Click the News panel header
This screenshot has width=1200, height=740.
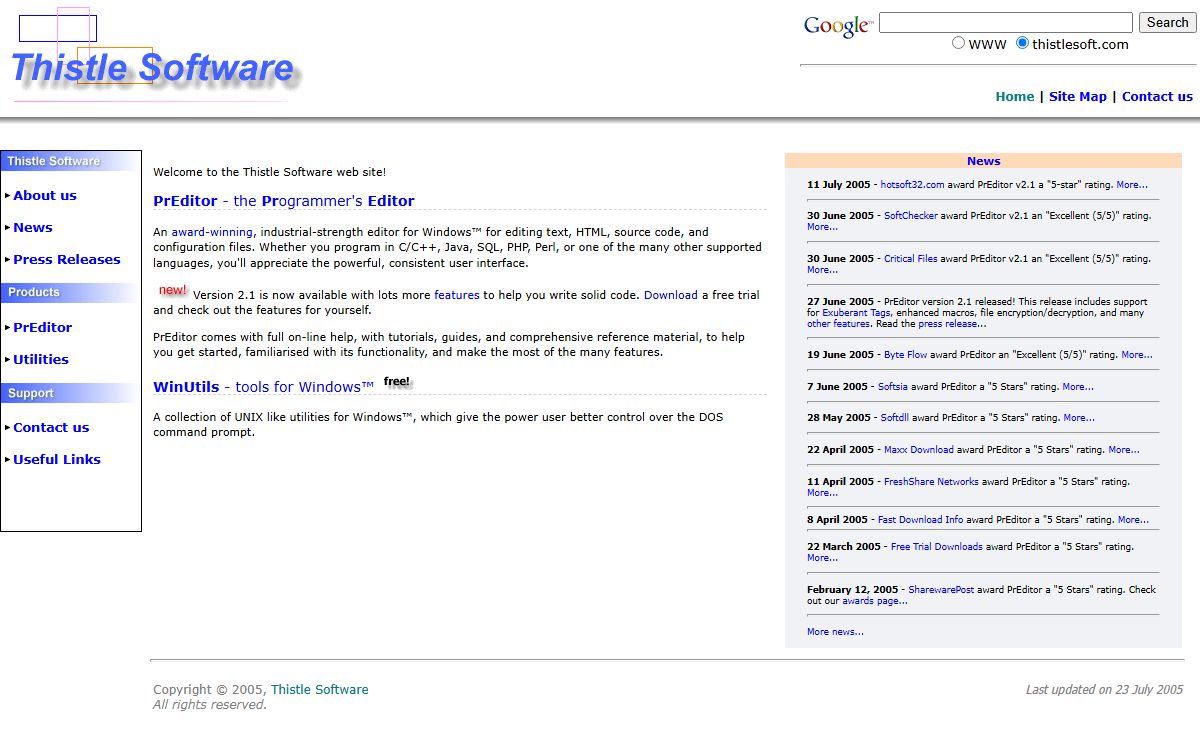click(983, 161)
